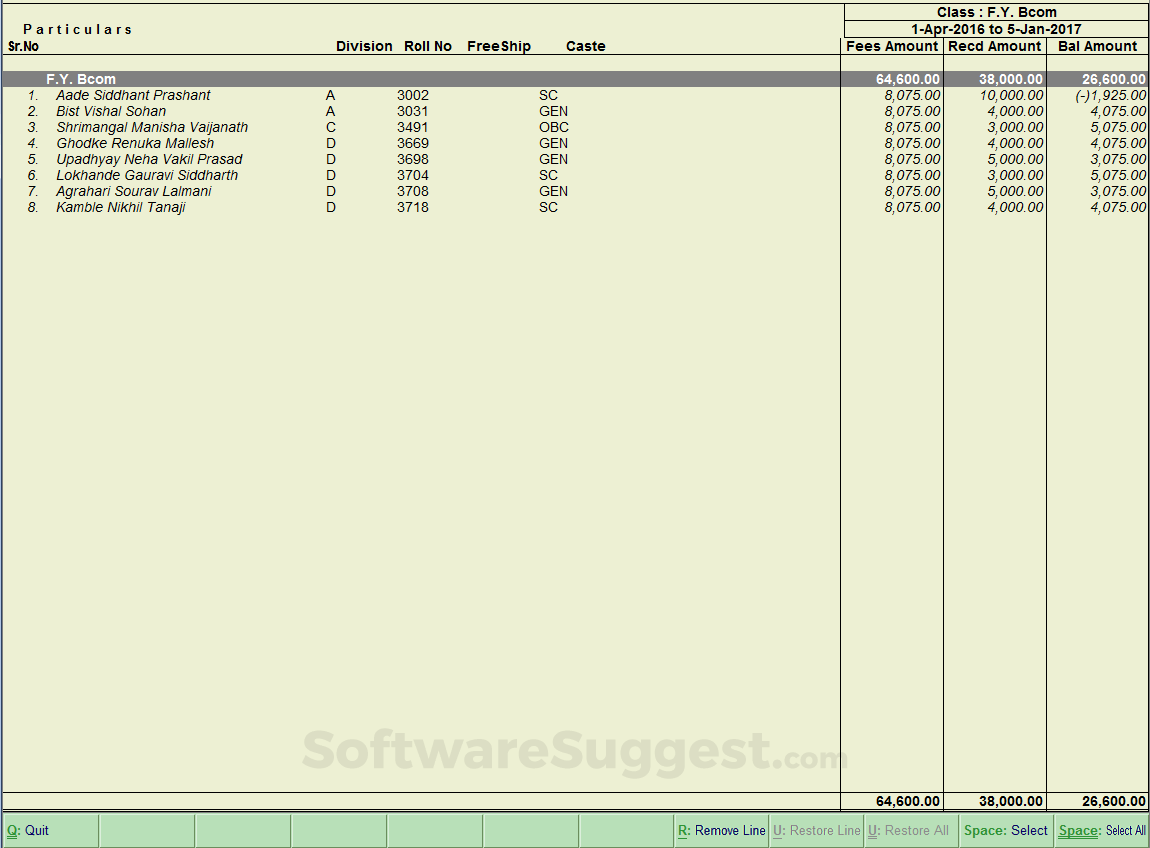Viewport: 1150px width, 848px height.
Task: Click the Q: Quit button
Action: (x=30, y=830)
